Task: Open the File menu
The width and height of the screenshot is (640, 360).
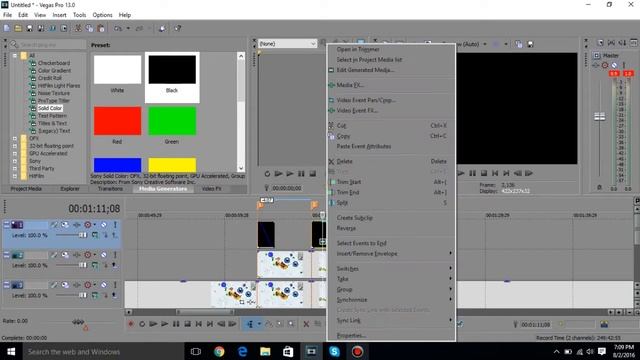Action: pos(7,15)
